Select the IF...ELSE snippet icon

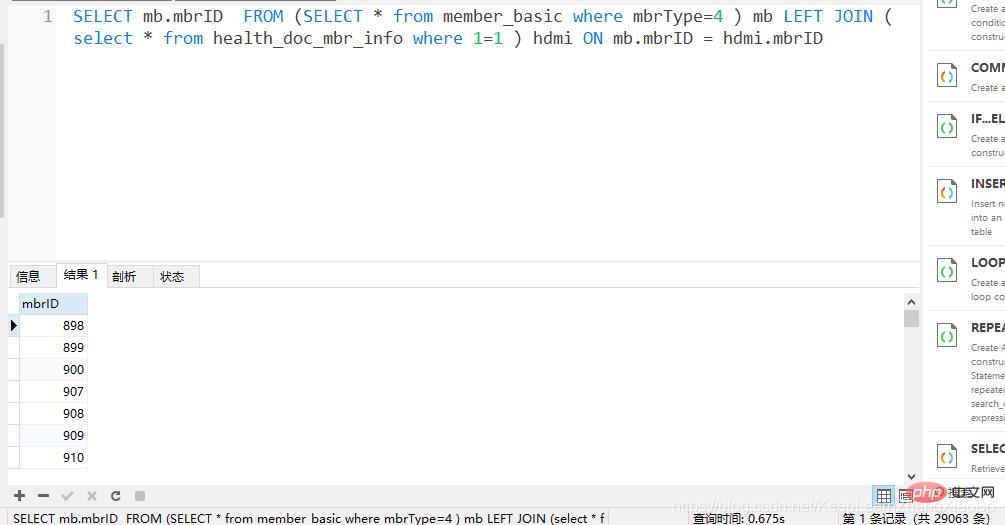click(x=946, y=126)
